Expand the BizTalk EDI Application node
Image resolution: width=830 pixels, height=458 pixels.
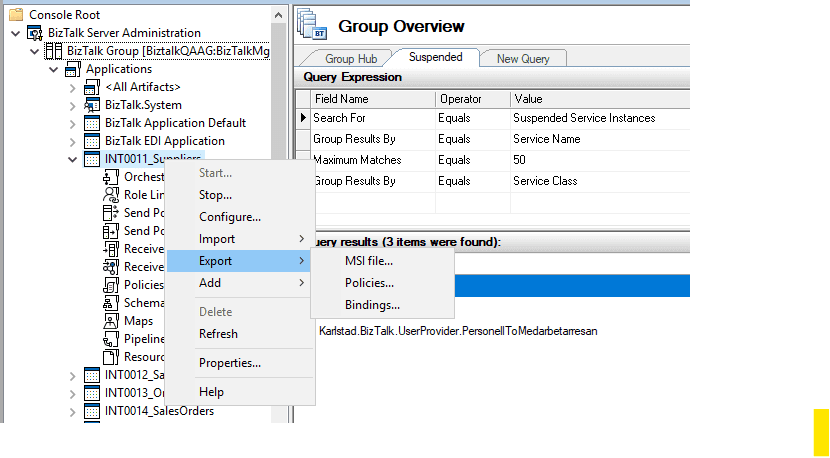[x=73, y=141]
